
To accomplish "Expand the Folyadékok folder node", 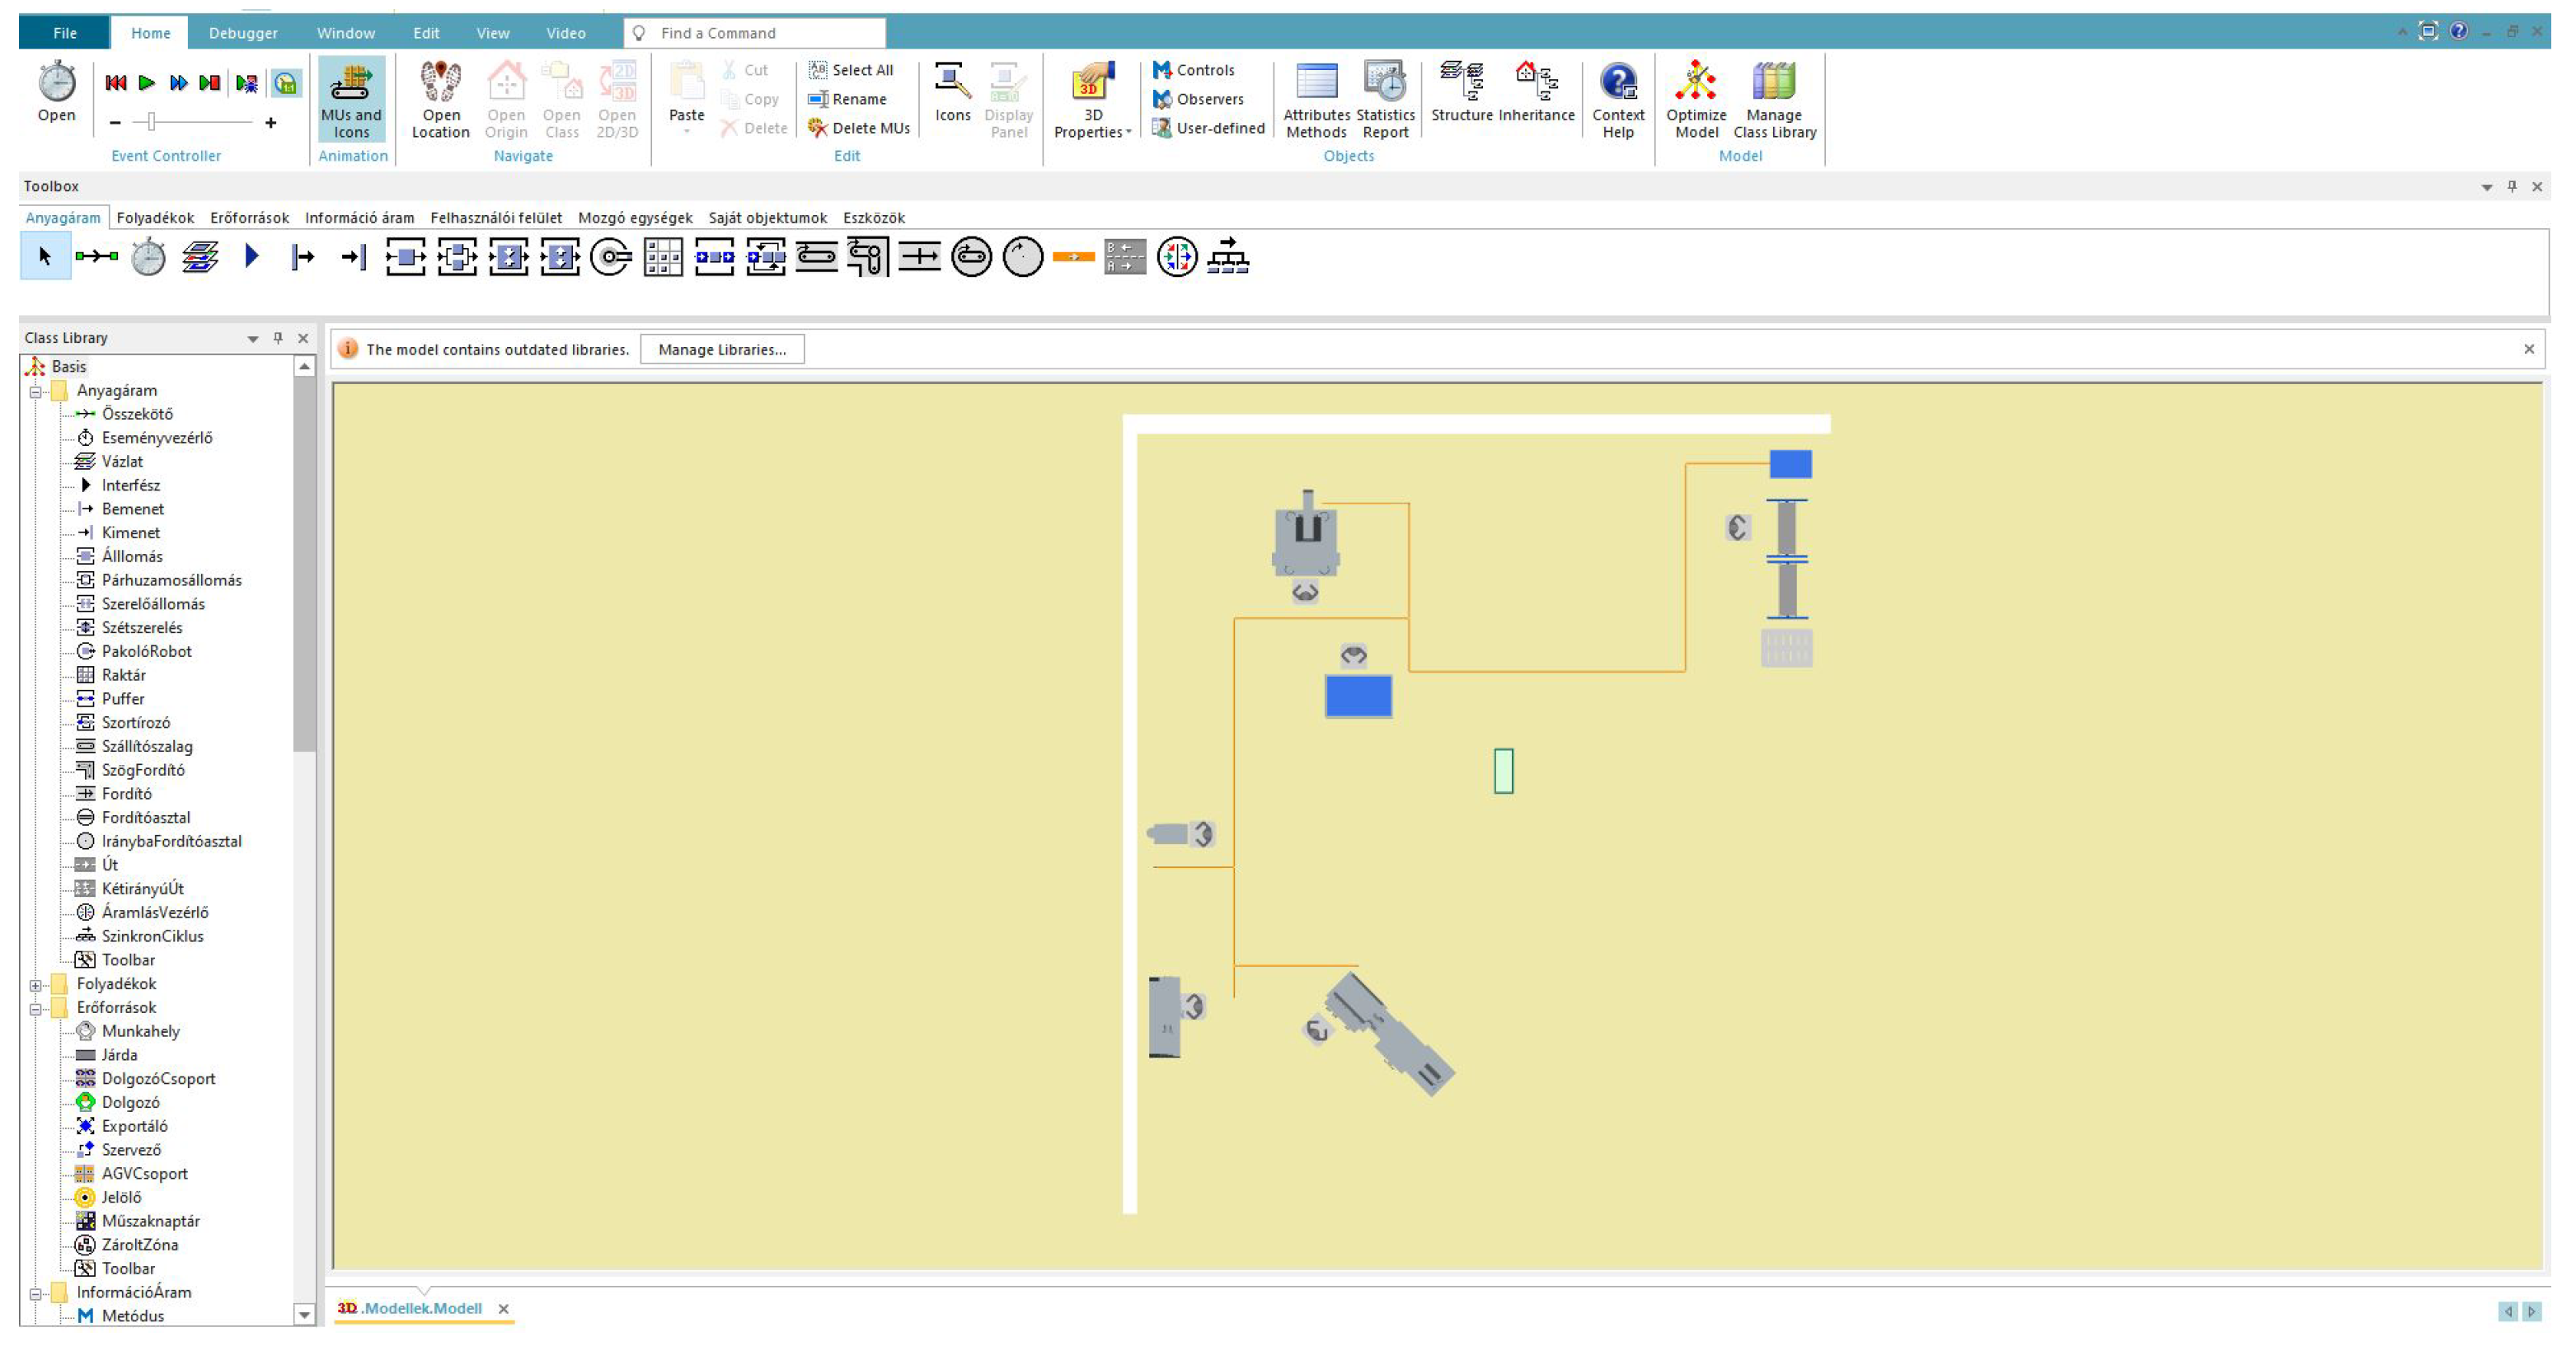I will pyautogui.click(x=36, y=985).
